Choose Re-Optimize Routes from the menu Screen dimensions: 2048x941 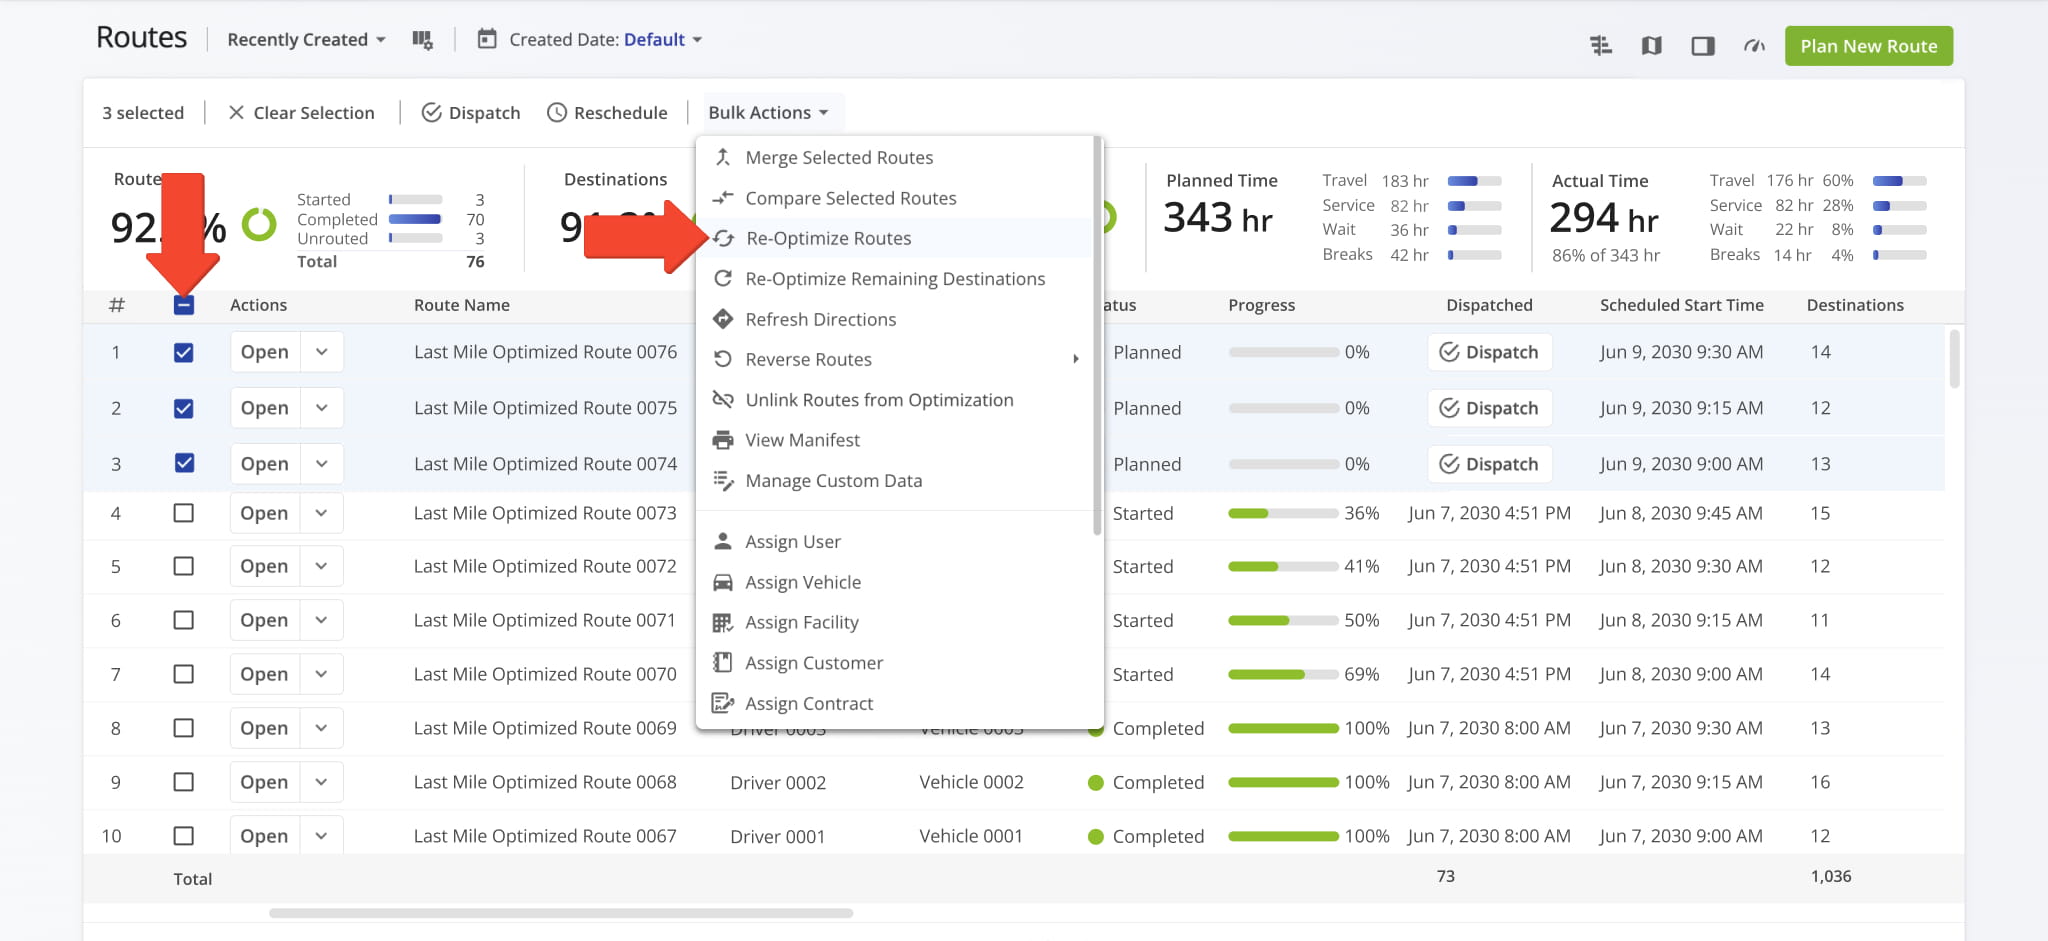click(828, 239)
